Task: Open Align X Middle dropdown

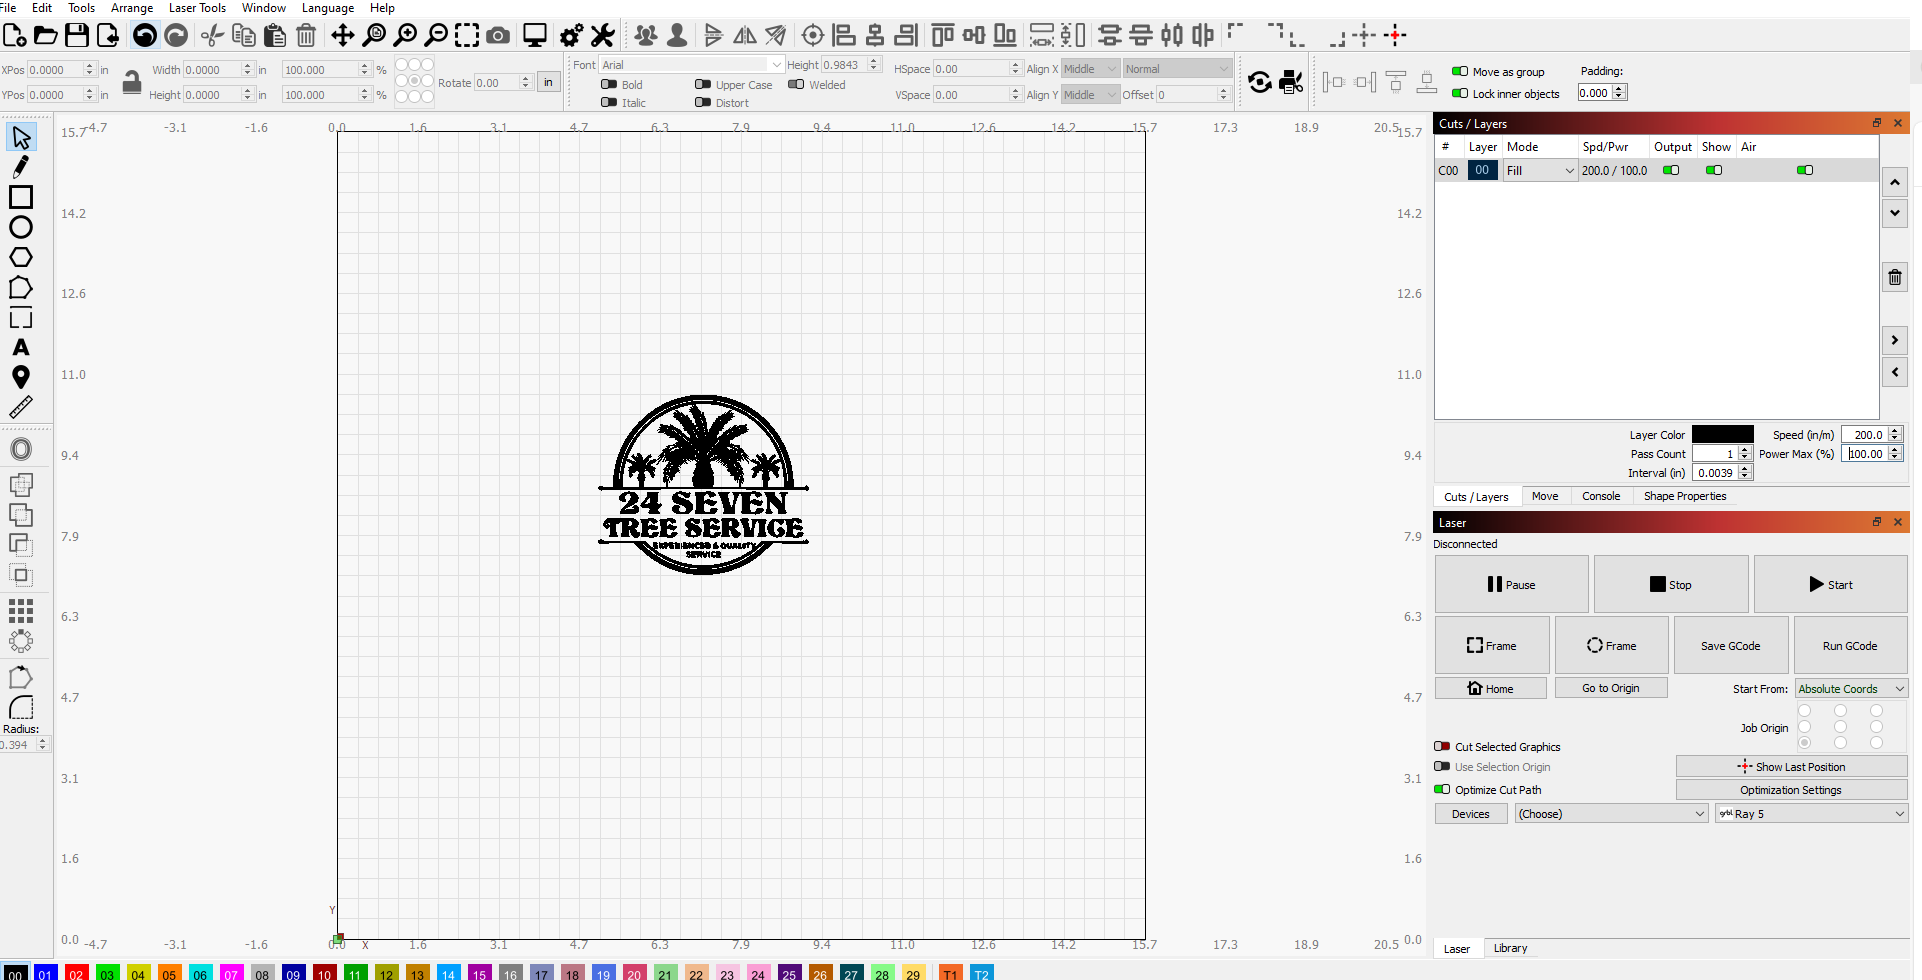Action: pyautogui.click(x=1089, y=69)
